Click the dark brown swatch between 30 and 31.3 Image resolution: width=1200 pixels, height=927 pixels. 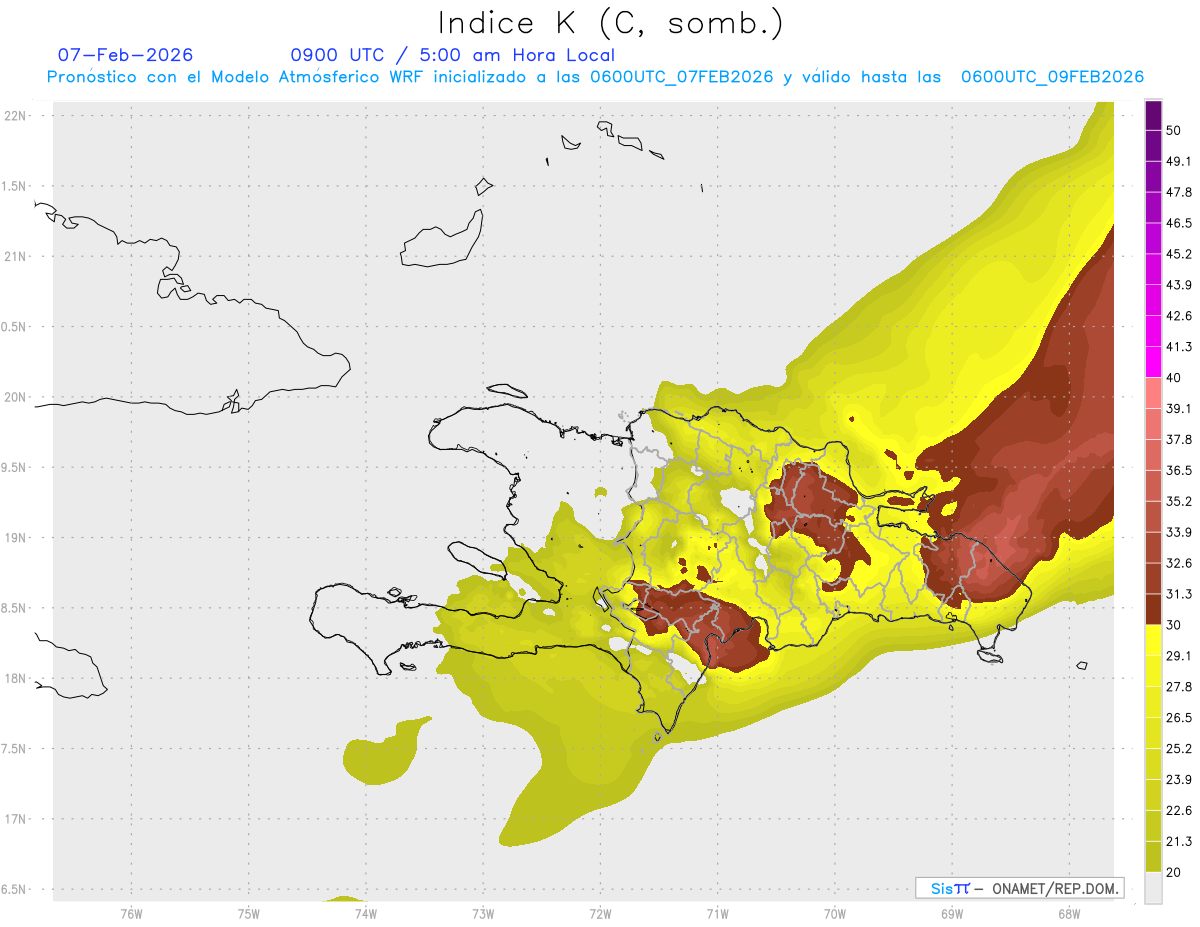1153,610
